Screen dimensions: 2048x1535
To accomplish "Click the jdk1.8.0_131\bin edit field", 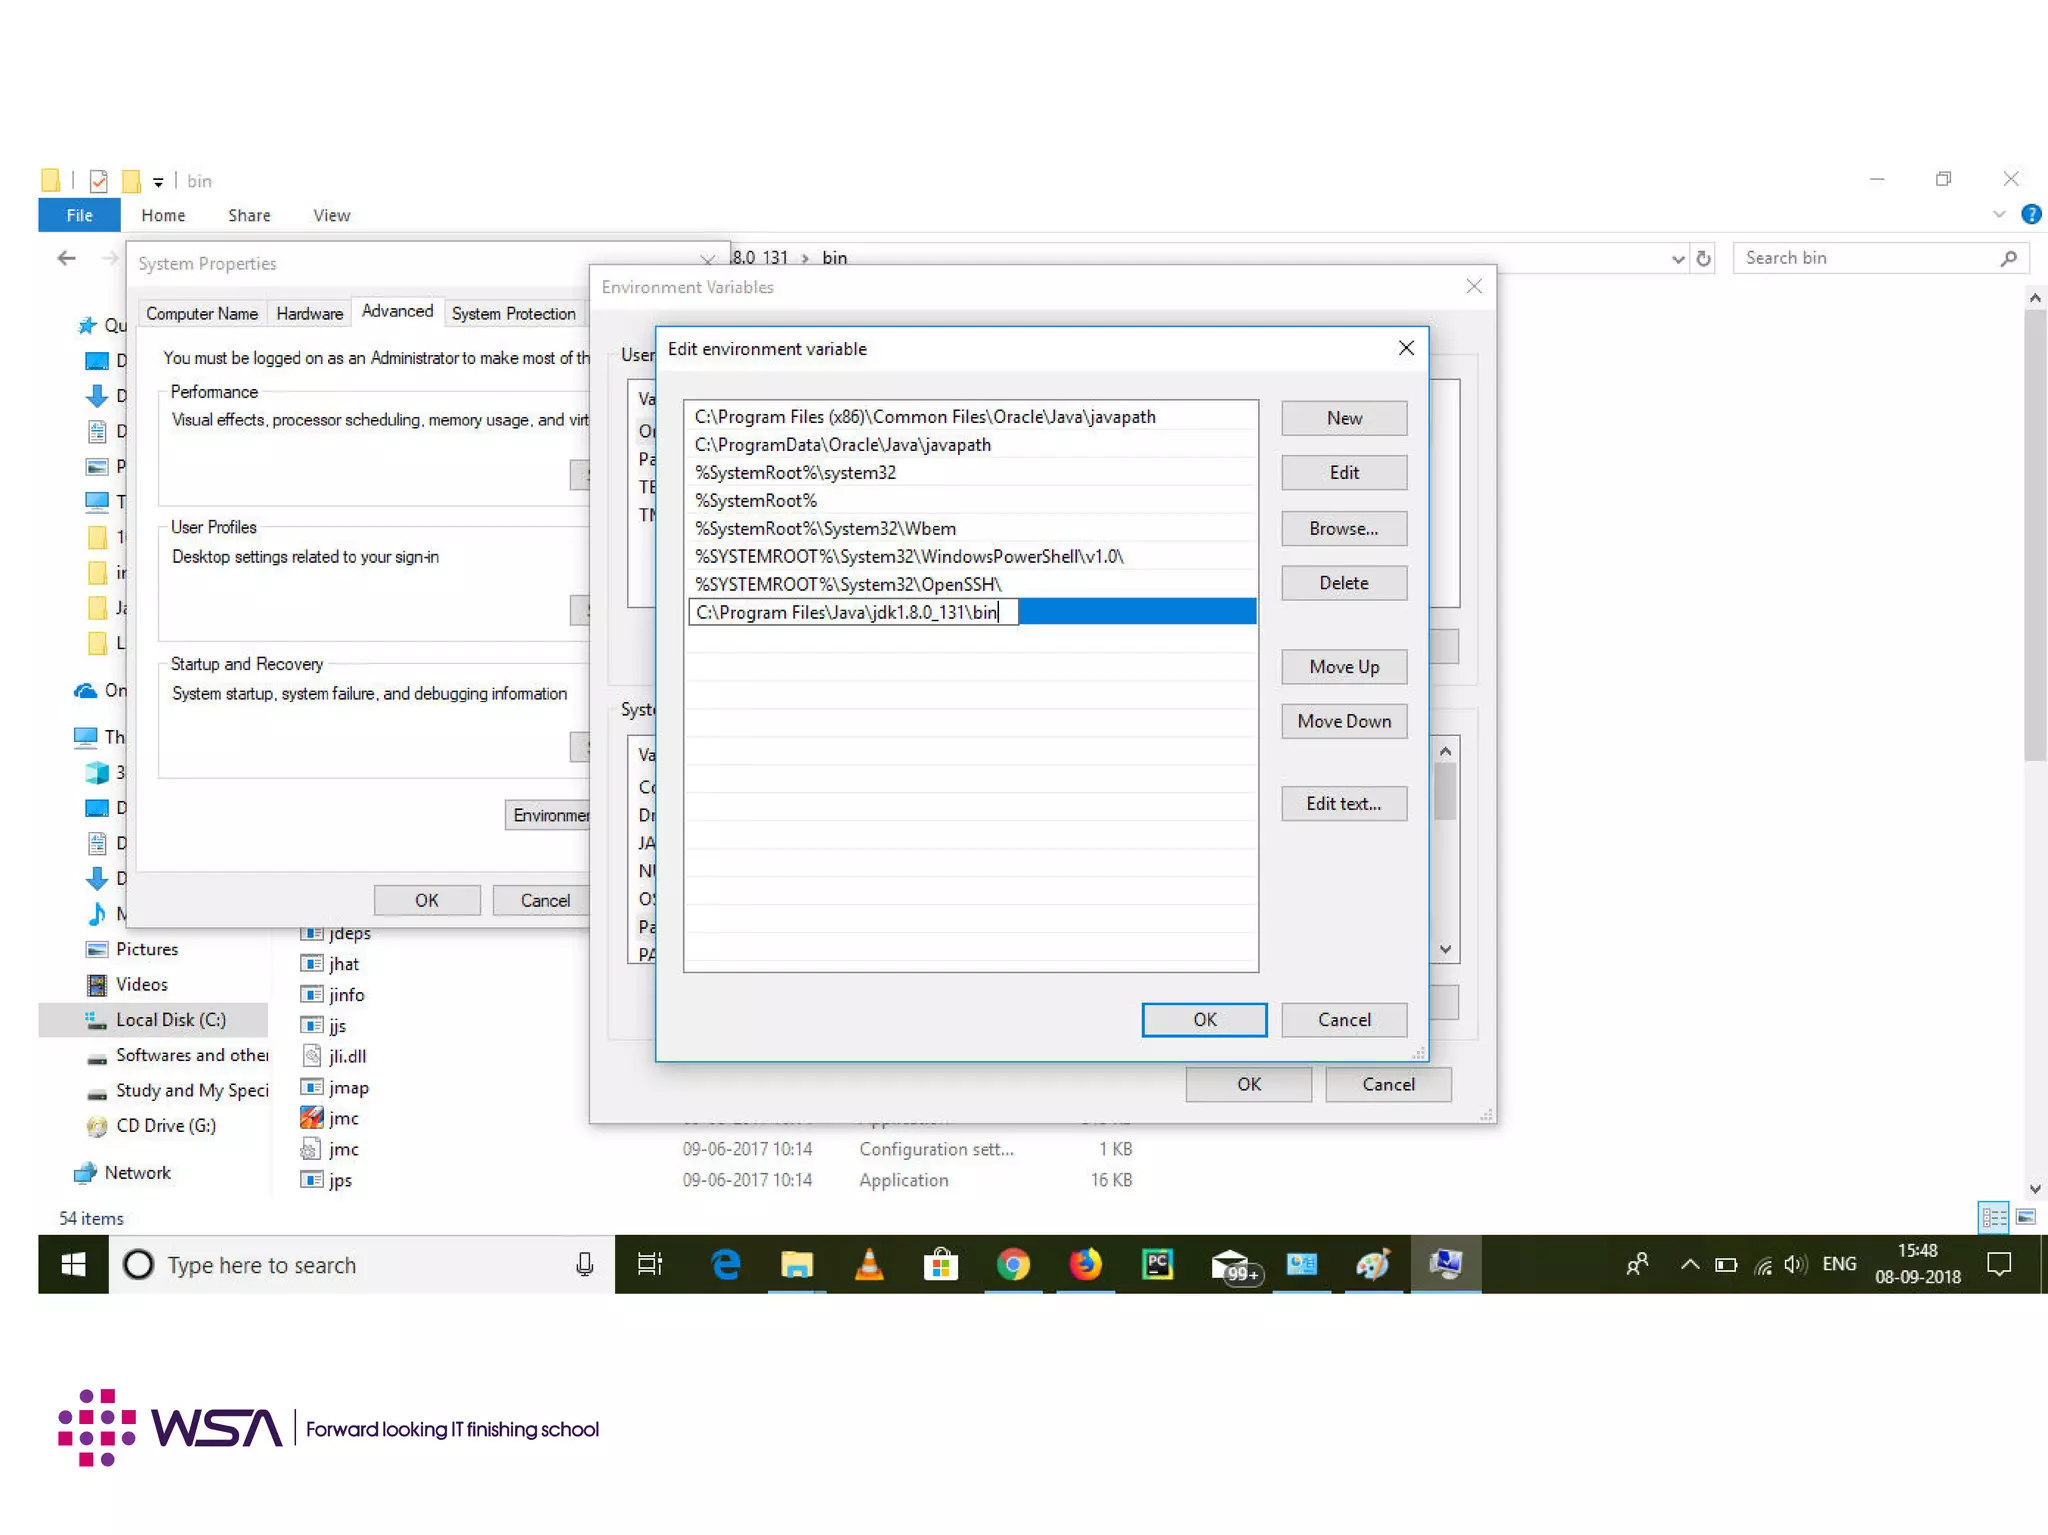I will click(x=853, y=612).
